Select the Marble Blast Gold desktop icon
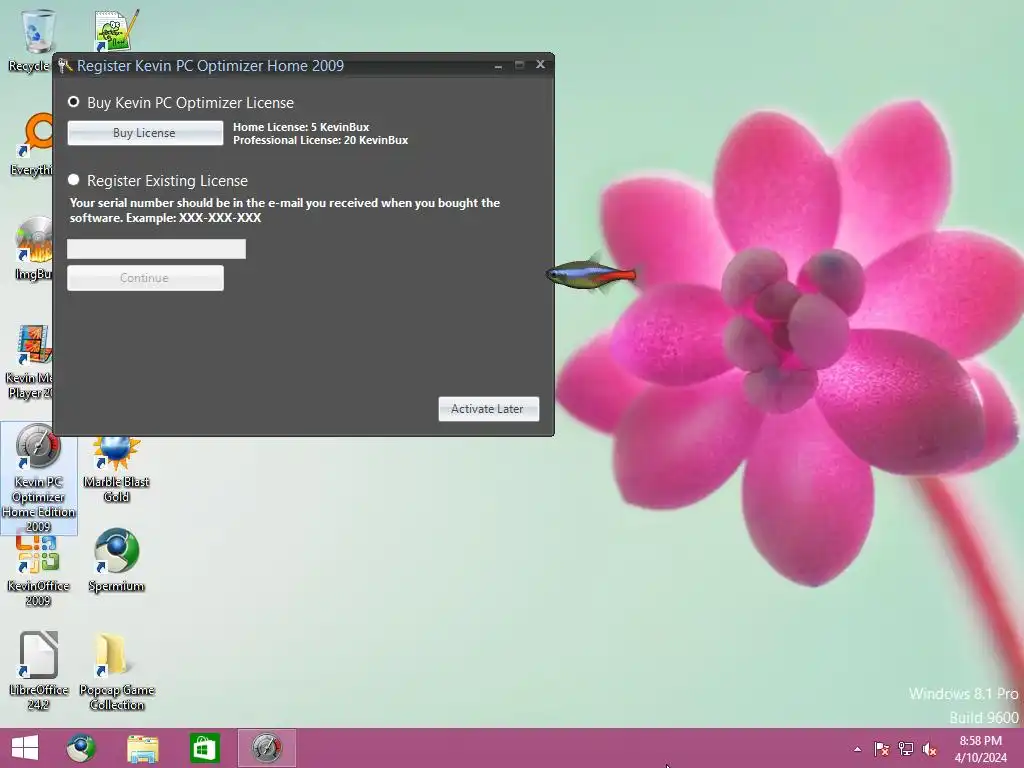1024x768 pixels. (116, 467)
